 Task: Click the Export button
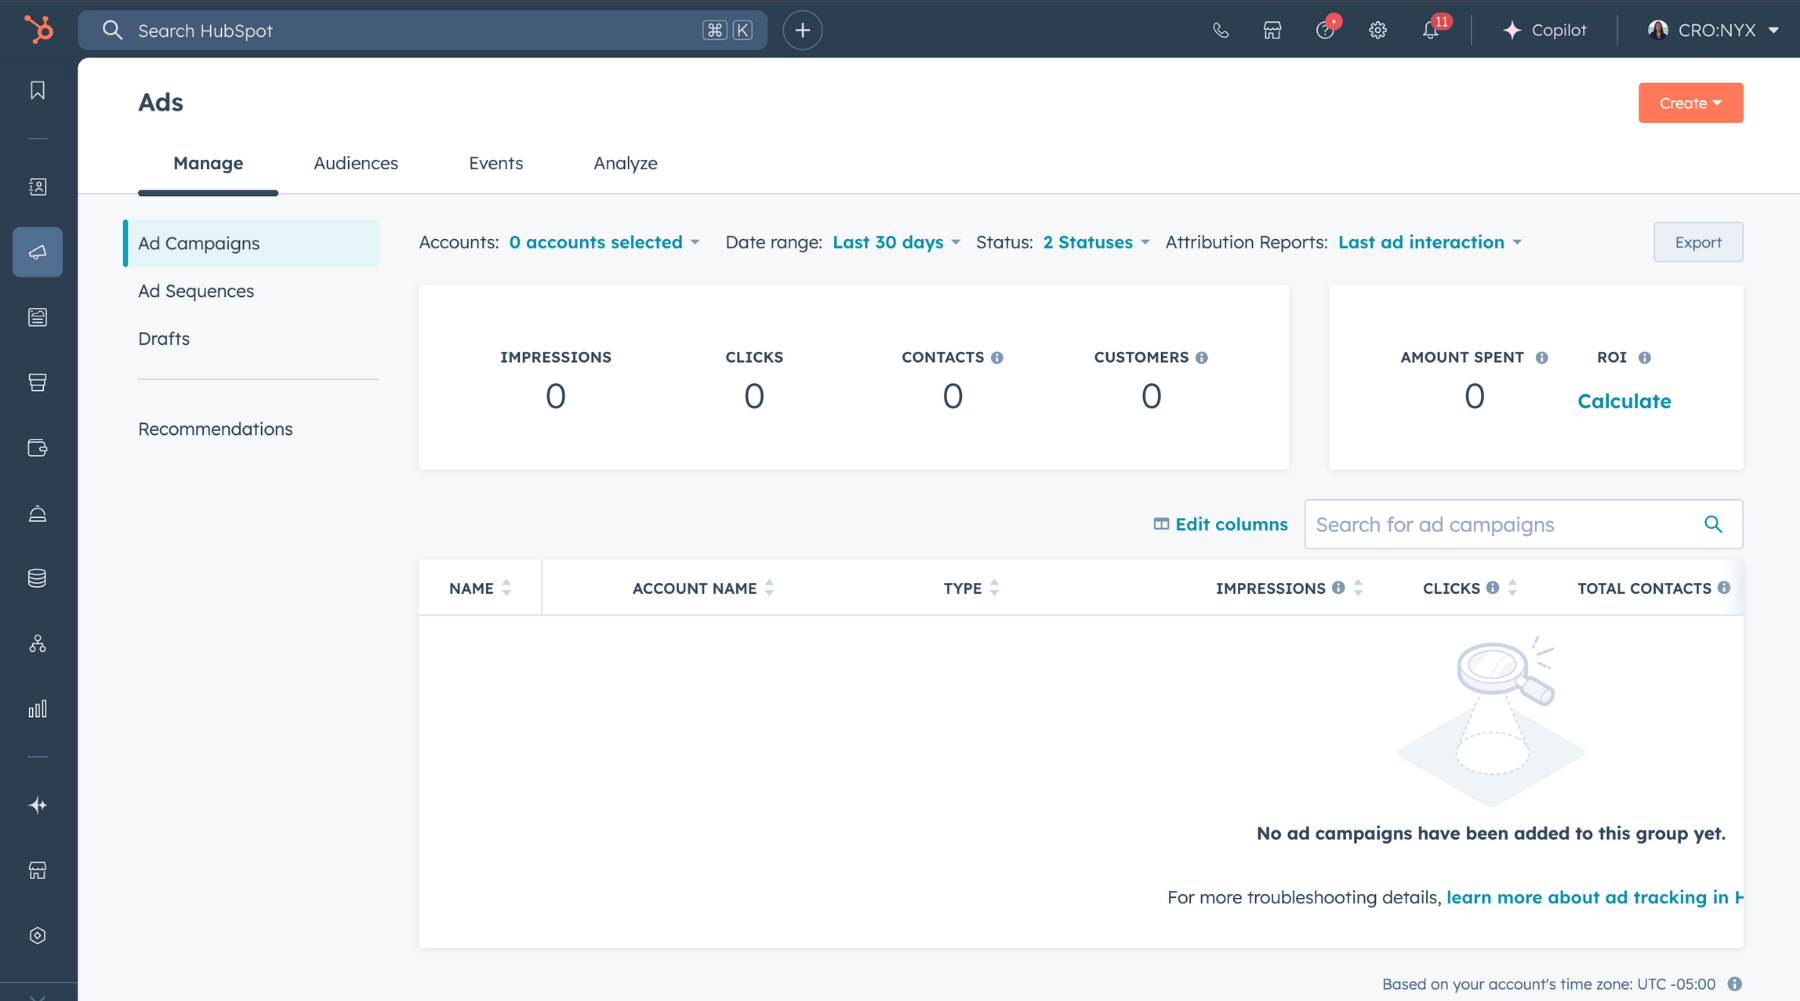click(1698, 242)
